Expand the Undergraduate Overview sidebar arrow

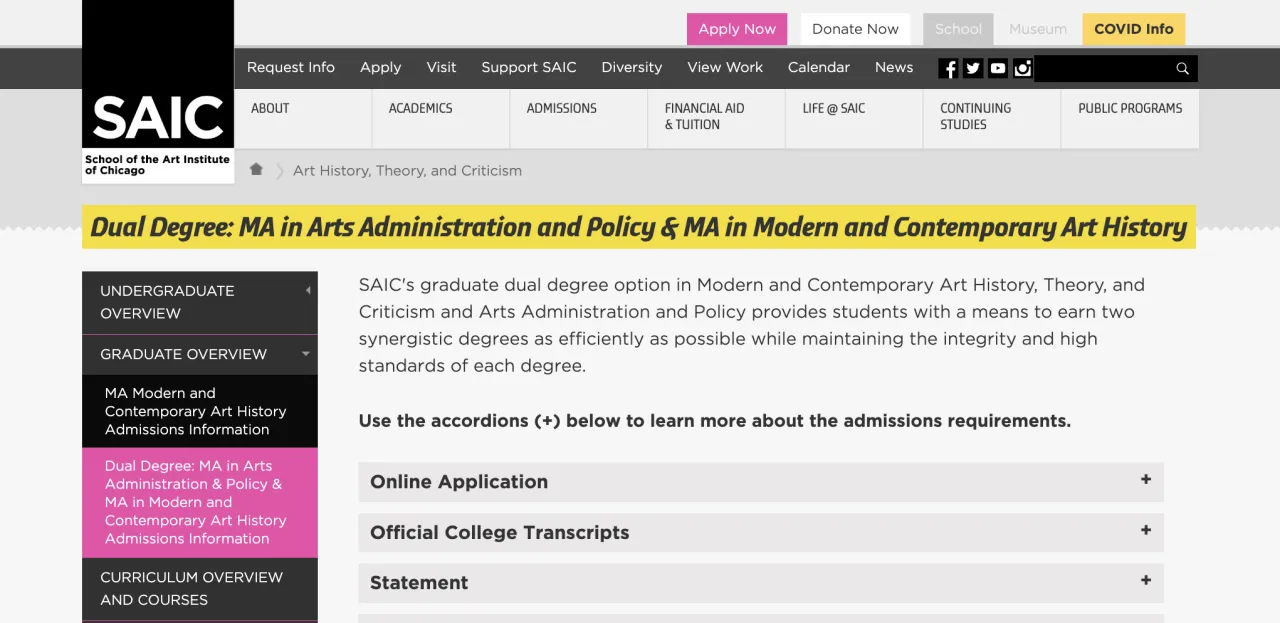click(308, 291)
